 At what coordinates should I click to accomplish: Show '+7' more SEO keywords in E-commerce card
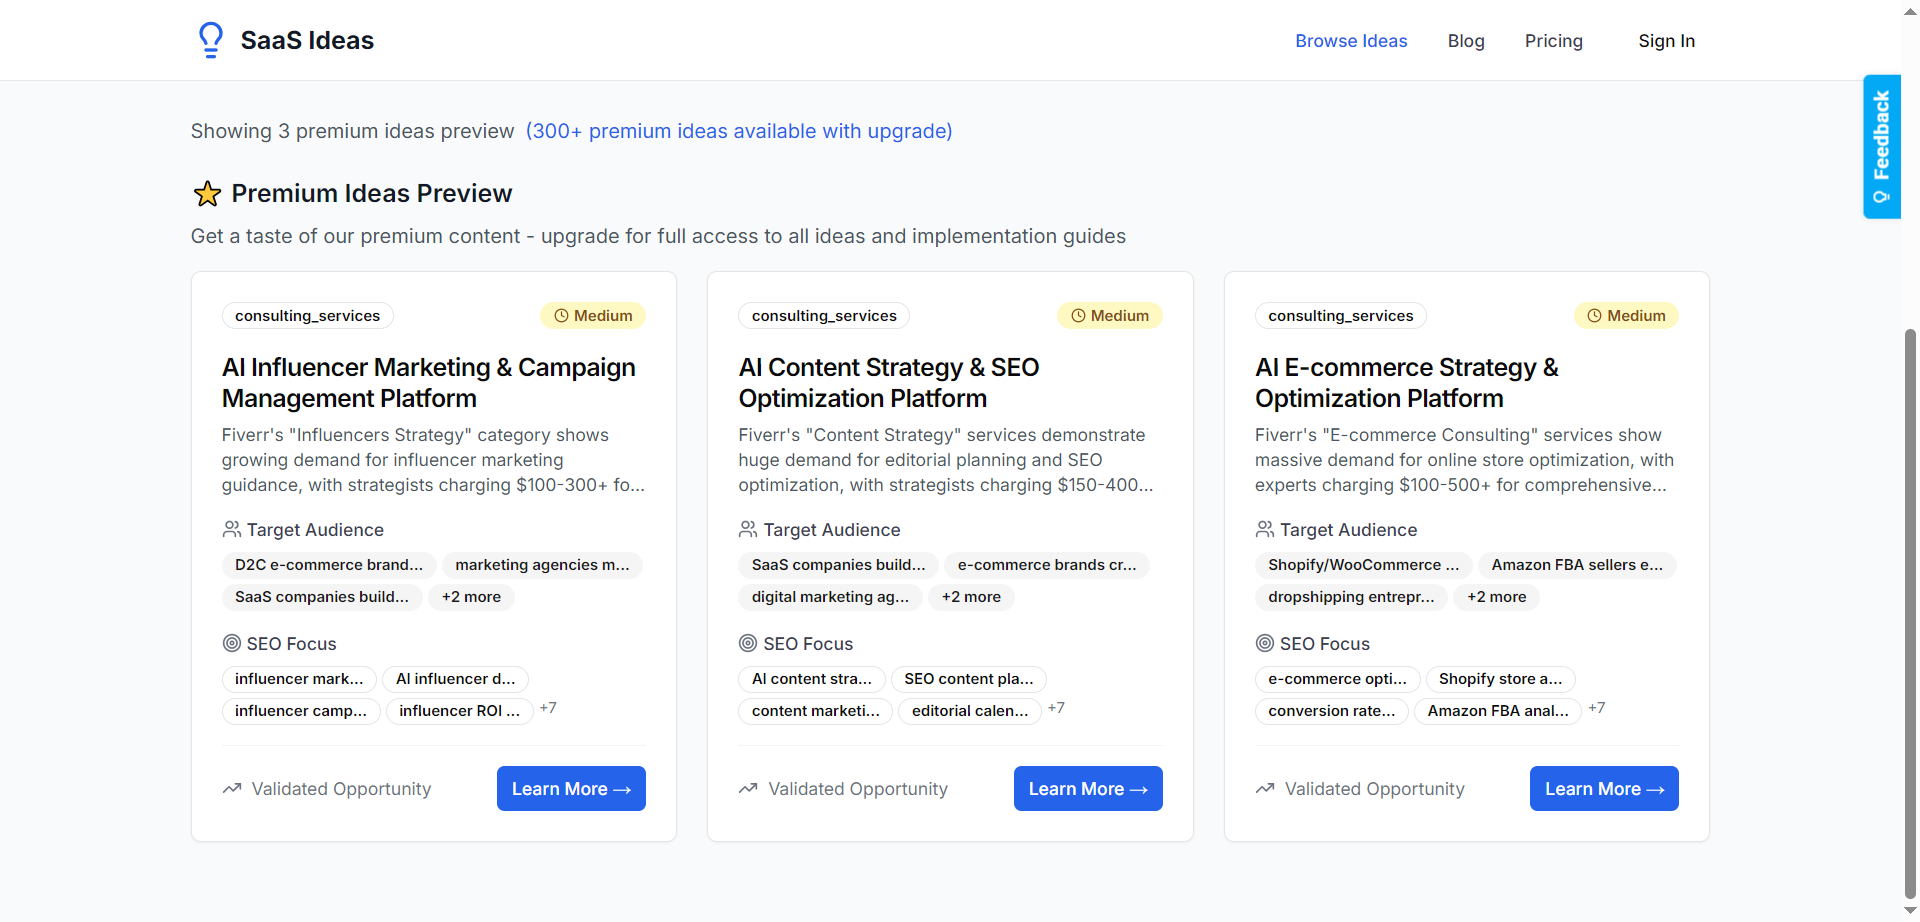1596,708
